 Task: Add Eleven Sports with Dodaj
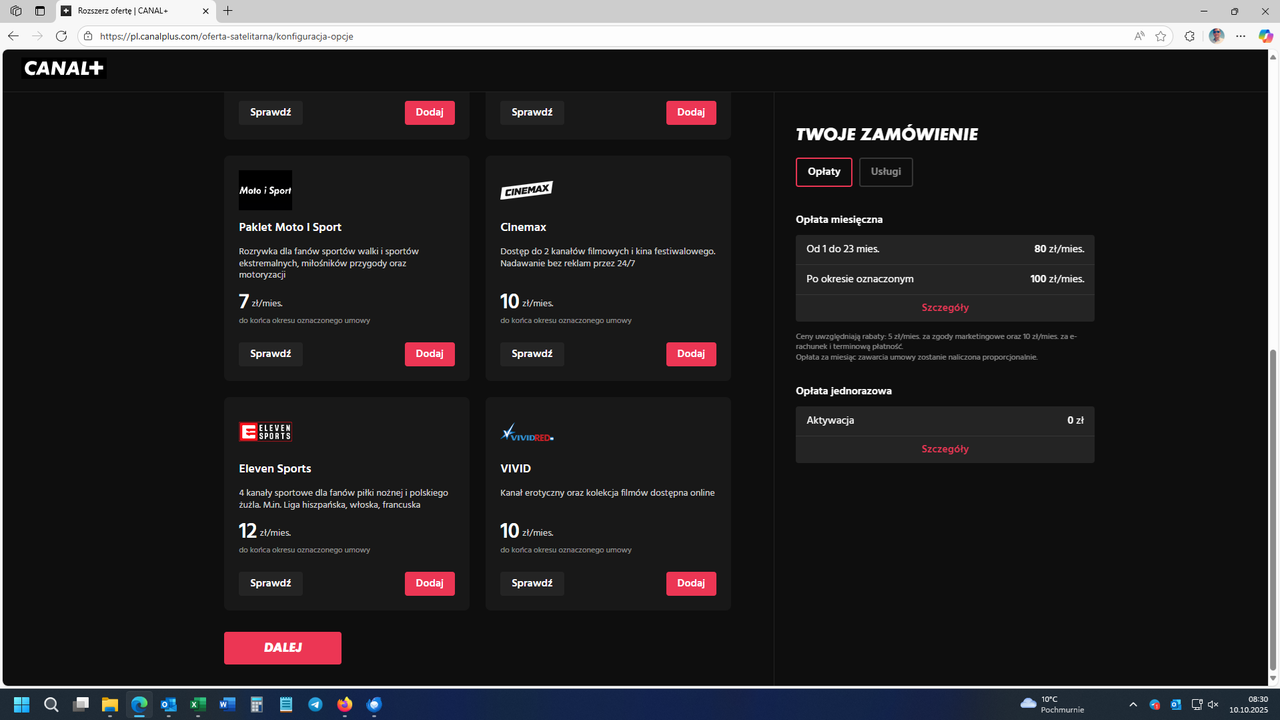(429, 583)
